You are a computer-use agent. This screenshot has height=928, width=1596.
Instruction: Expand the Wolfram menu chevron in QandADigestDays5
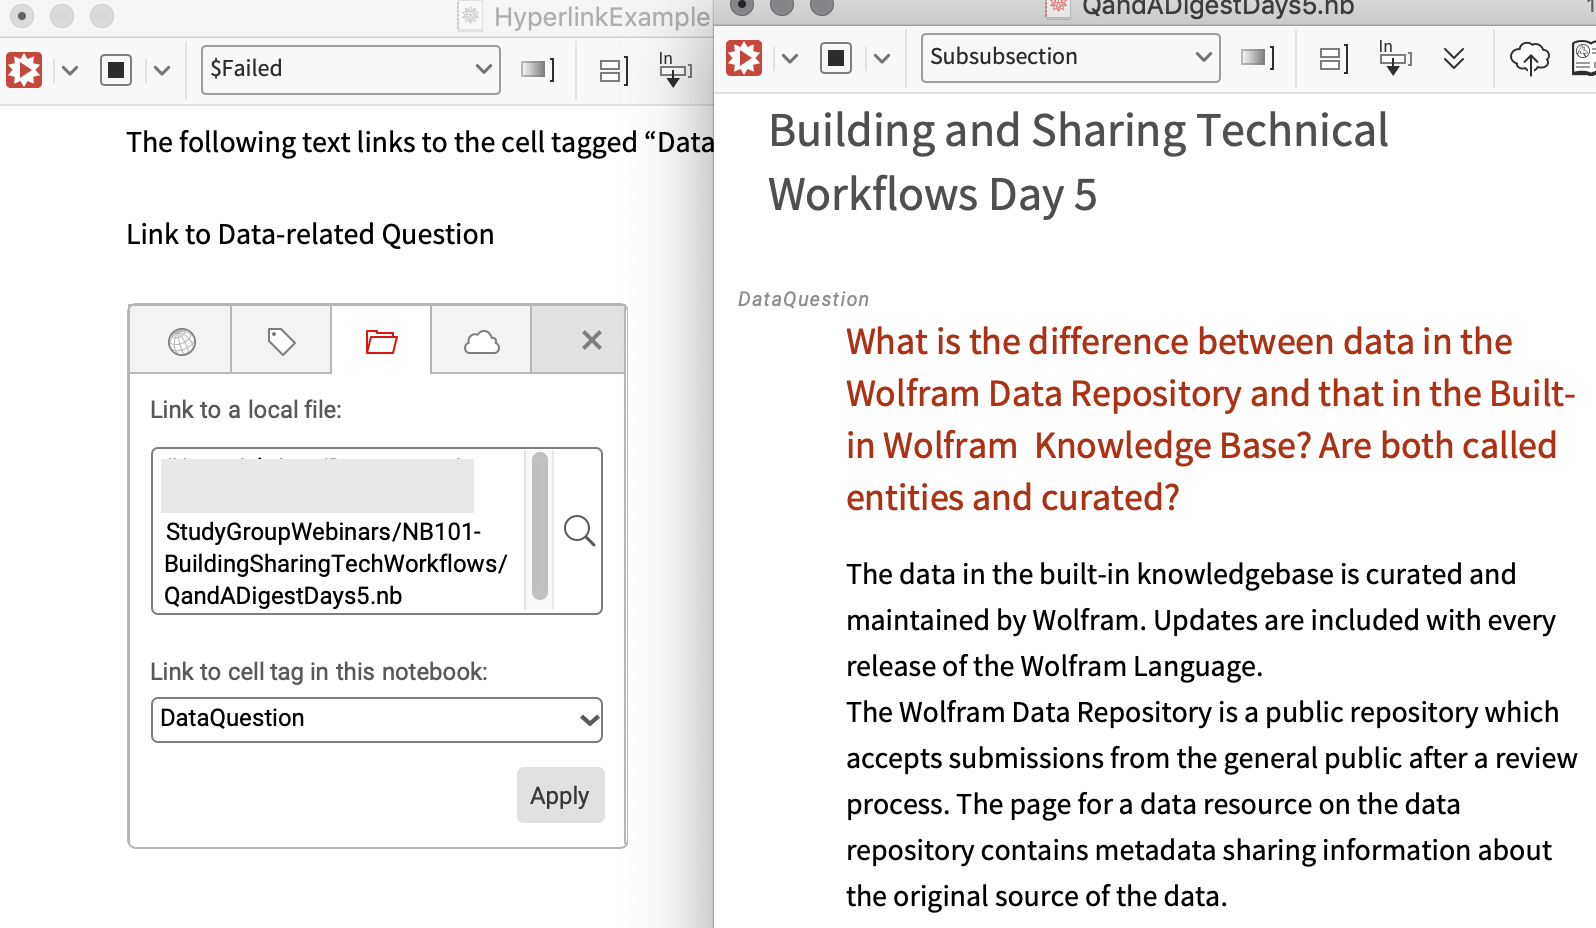point(790,58)
